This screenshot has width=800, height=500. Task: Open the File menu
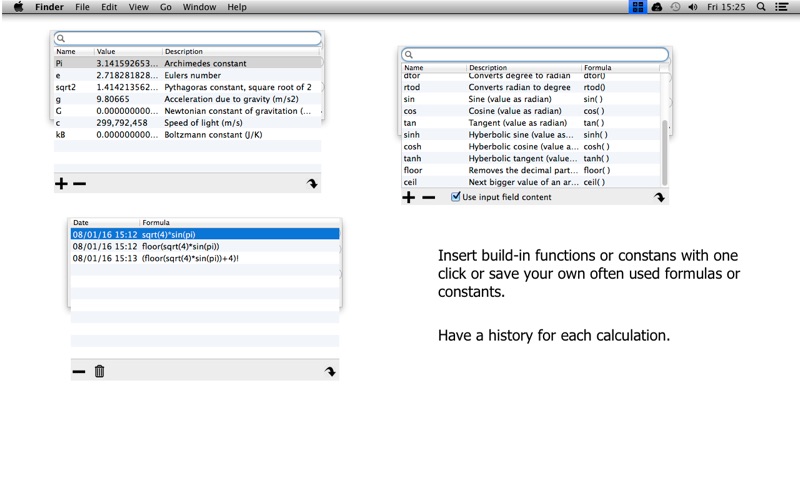click(x=82, y=7)
